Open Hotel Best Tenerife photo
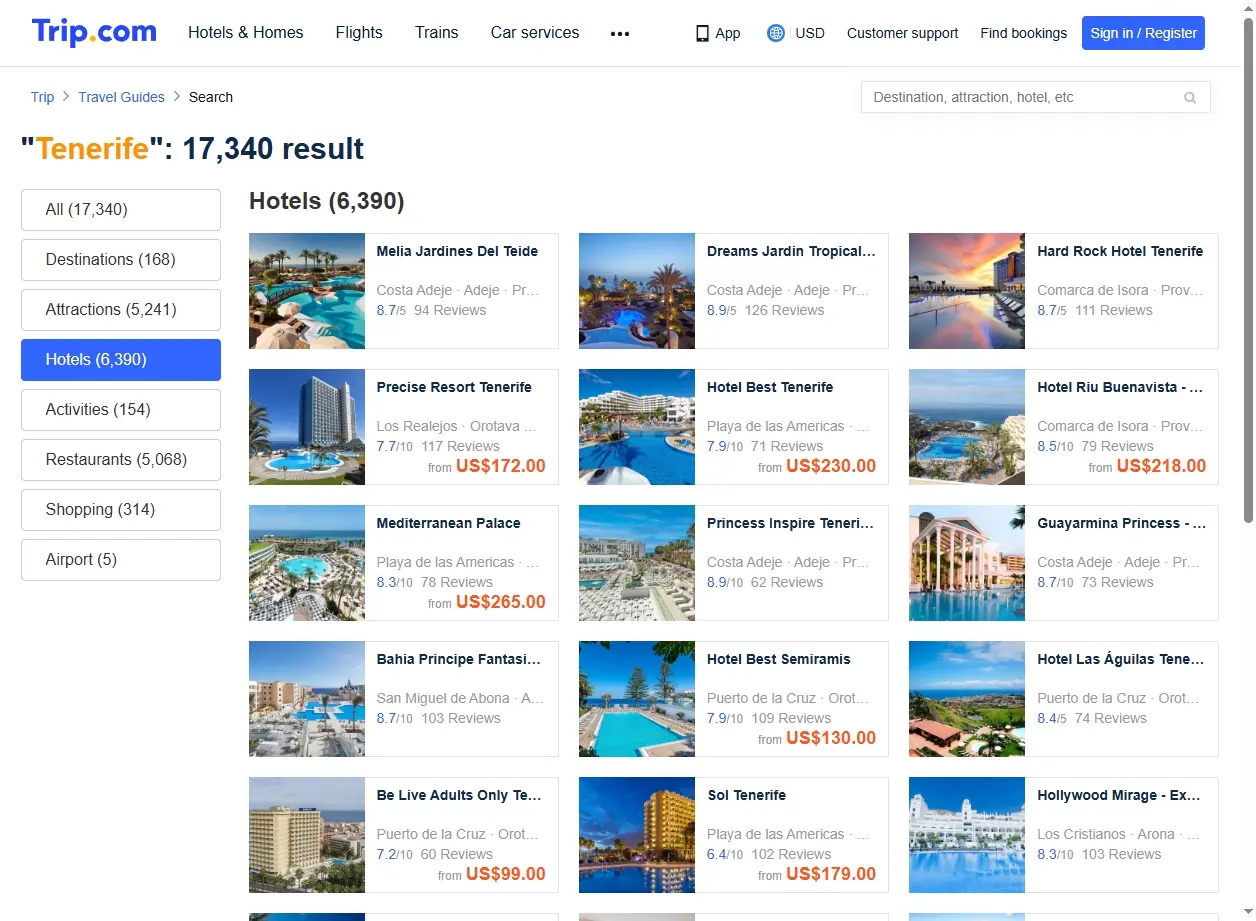The image size is (1256, 921). tap(637, 427)
